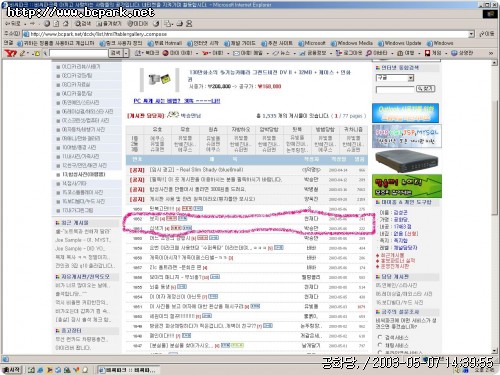The image size is (500, 375).
Task: Open the Yahoo toolbar game (게임) item
Action: click(434, 53)
